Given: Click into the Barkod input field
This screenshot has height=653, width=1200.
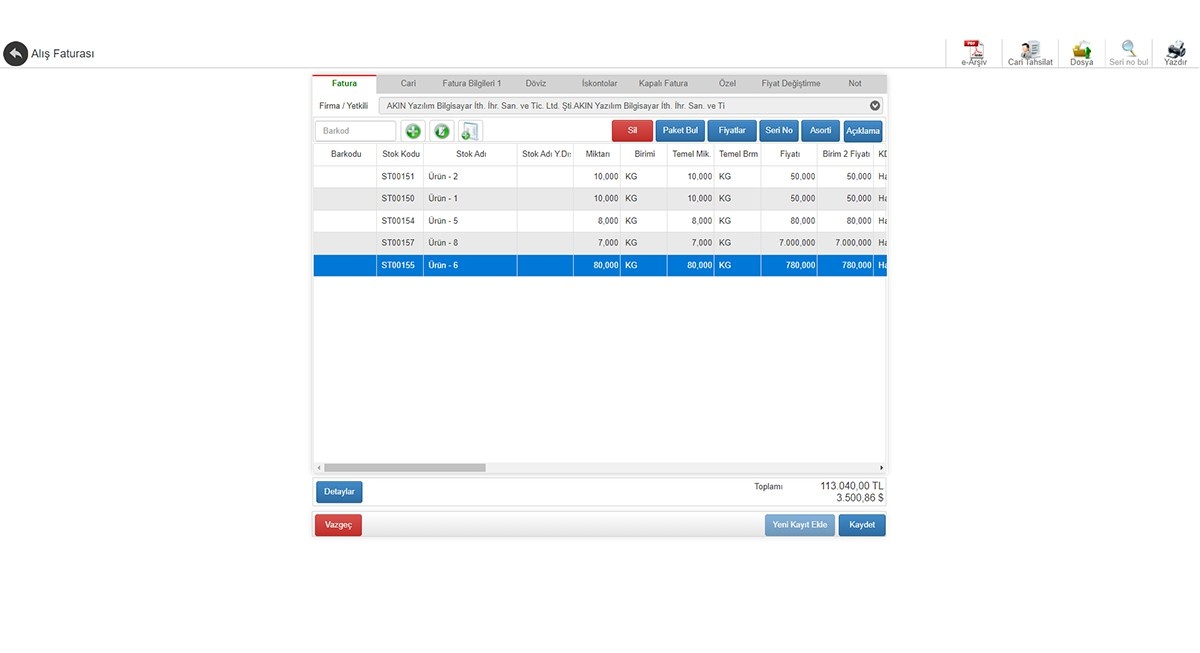Looking at the screenshot, I should click(x=355, y=131).
